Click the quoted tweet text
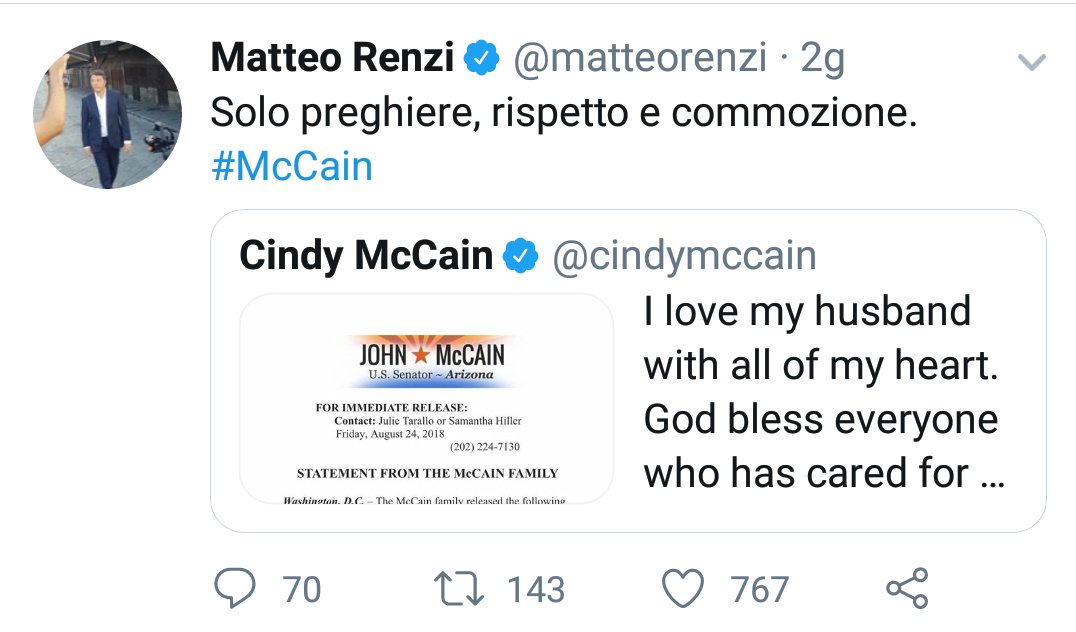The height and width of the screenshot is (632, 1076). pyautogui.click(x=822, y=392)
